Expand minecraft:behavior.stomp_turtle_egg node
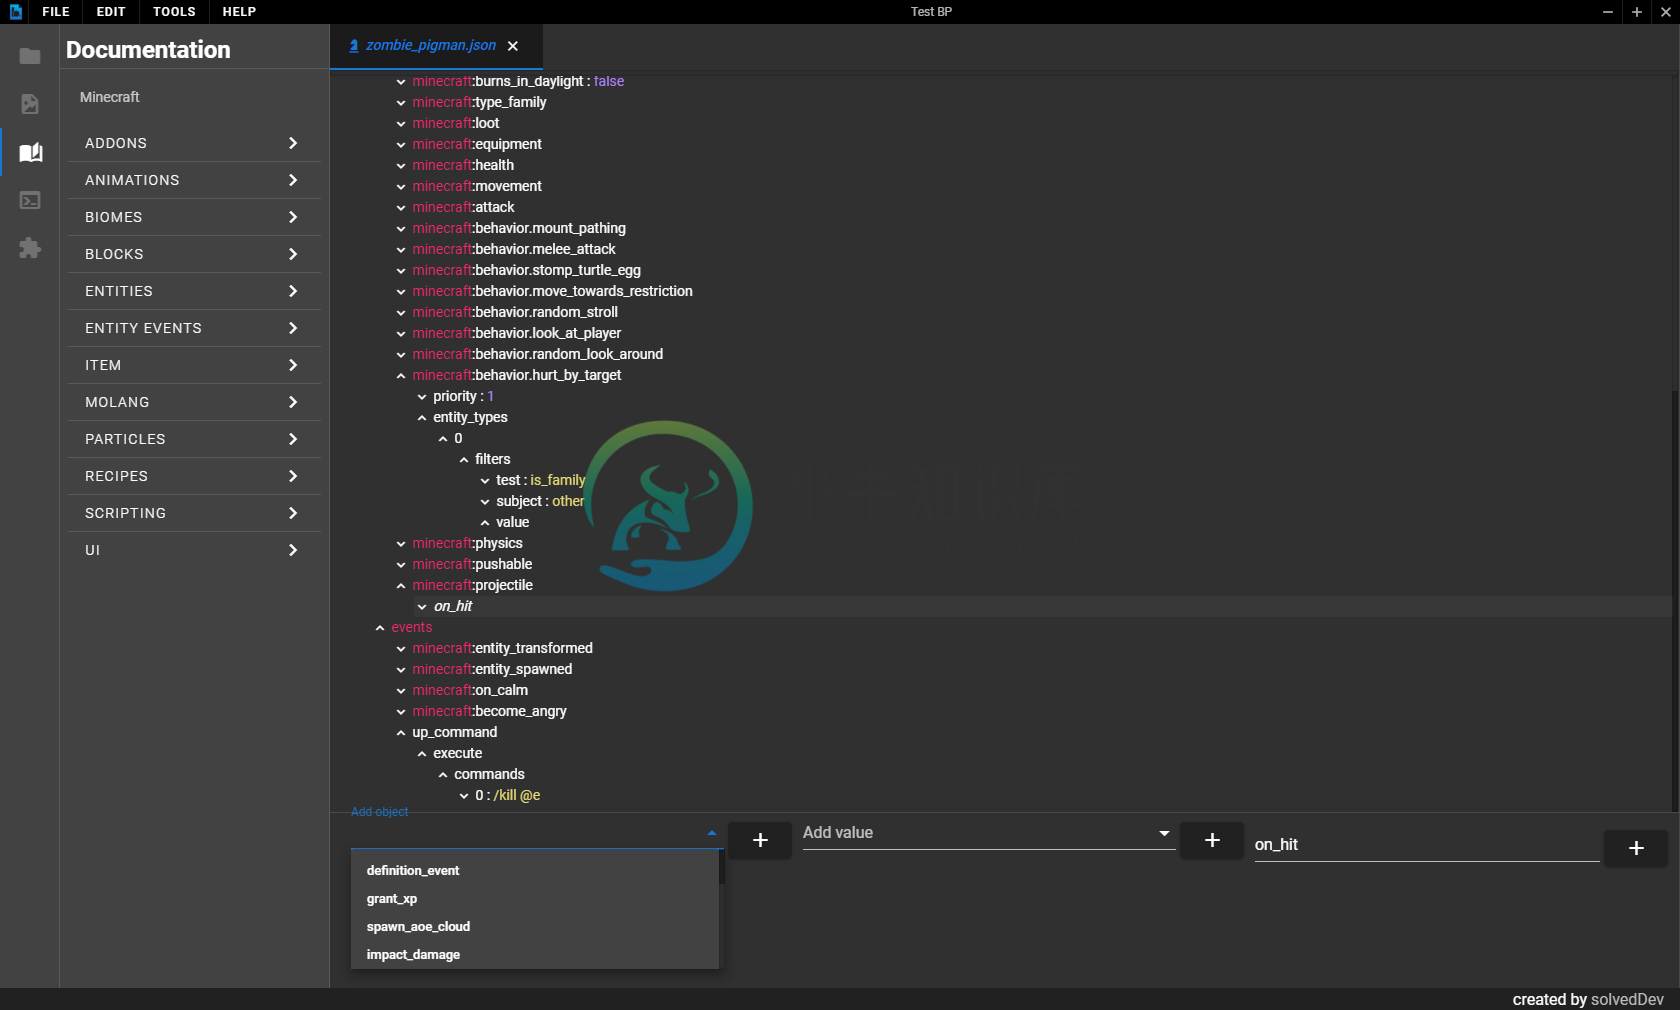 pyautogui.click(x=401, y=271)
